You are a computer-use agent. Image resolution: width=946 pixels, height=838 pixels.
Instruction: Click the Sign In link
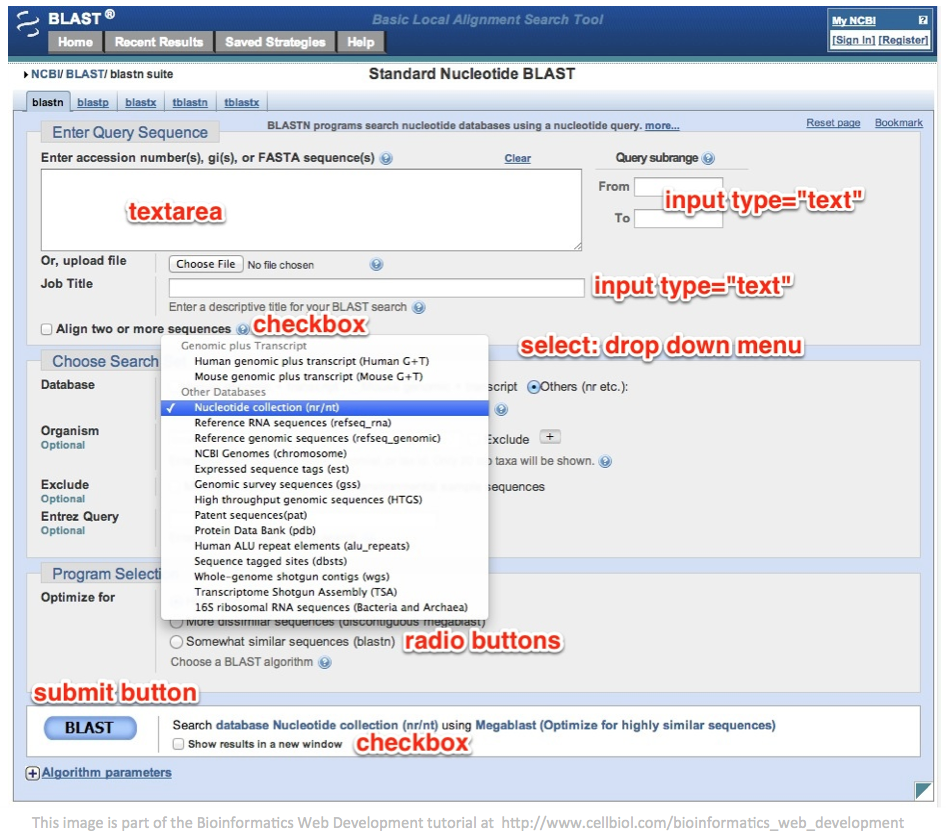pos(853,40)
